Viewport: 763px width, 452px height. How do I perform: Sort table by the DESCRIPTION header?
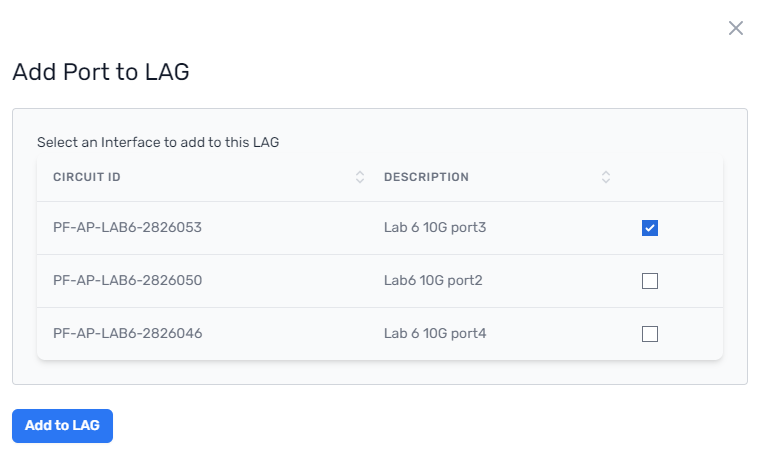[426, 177]
